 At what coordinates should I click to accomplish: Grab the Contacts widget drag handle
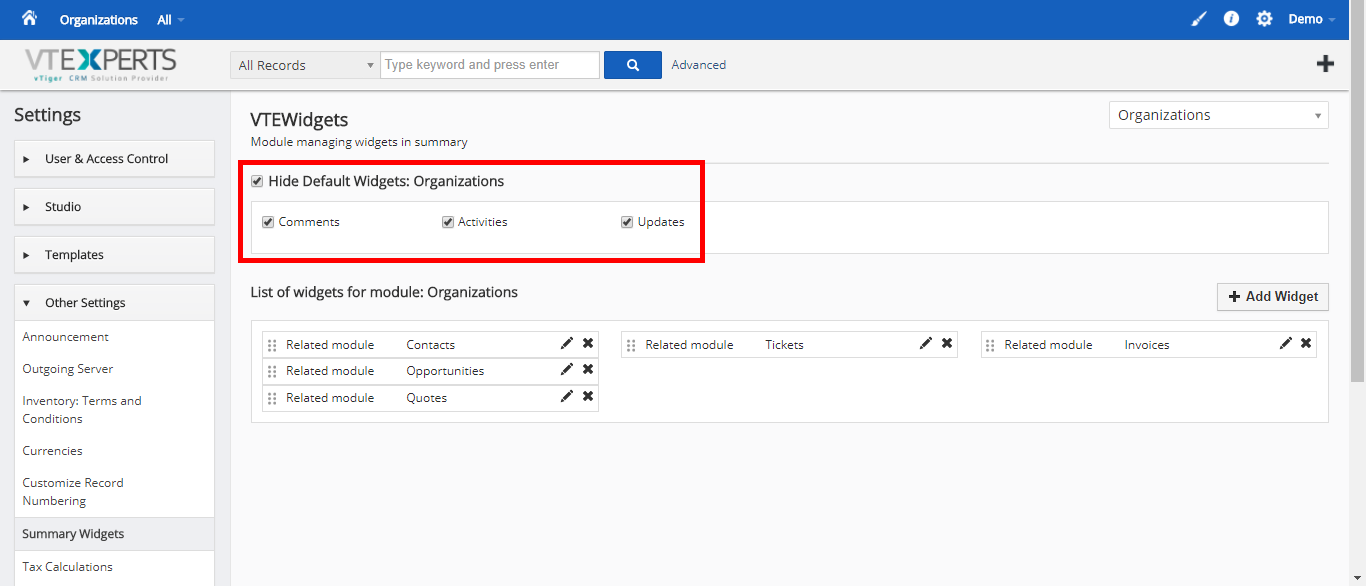tap(272, 345)
